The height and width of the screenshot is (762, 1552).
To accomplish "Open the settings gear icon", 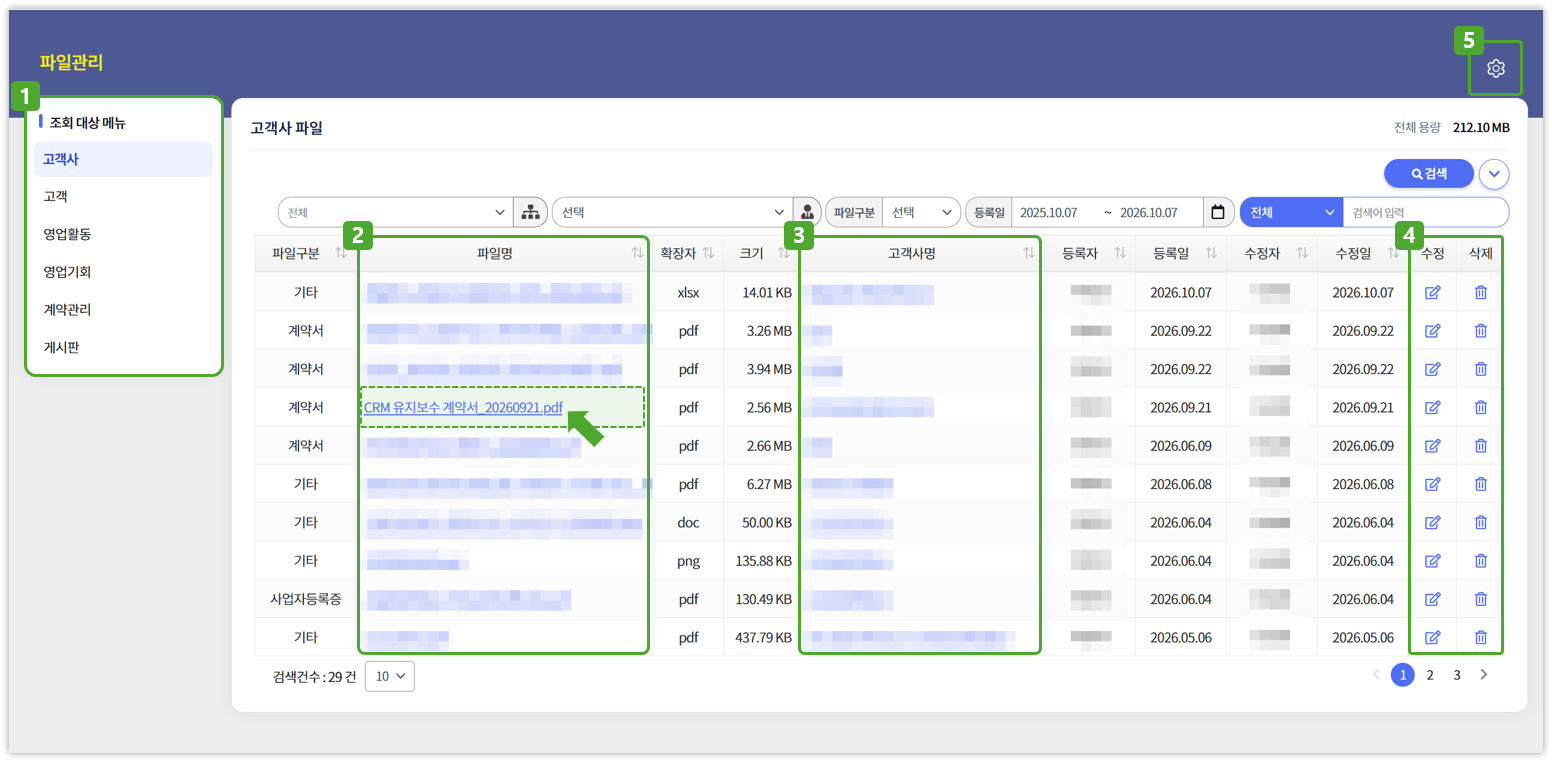I will [1495, 68].
